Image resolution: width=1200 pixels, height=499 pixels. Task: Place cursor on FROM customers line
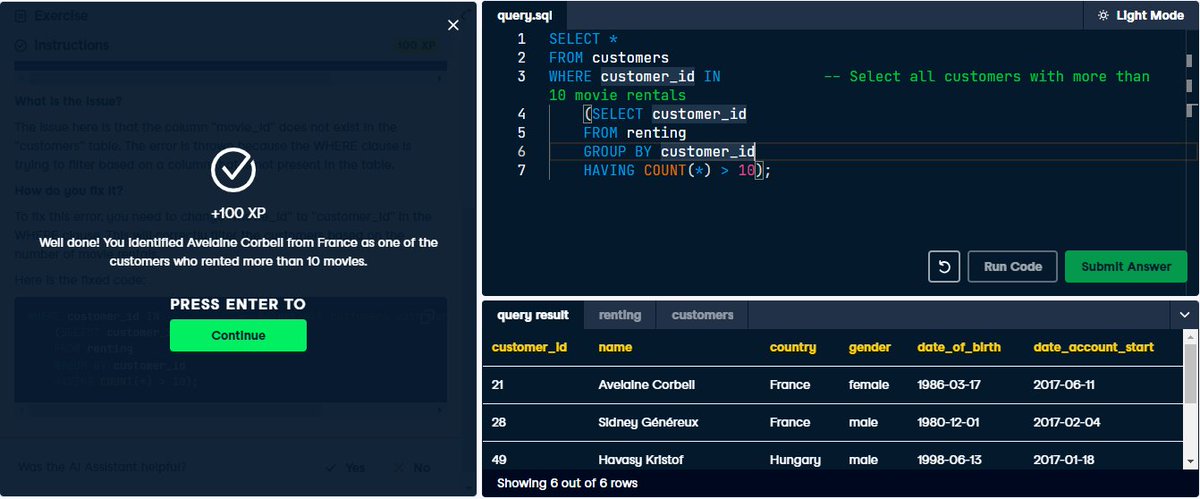[x=609, y=57]
